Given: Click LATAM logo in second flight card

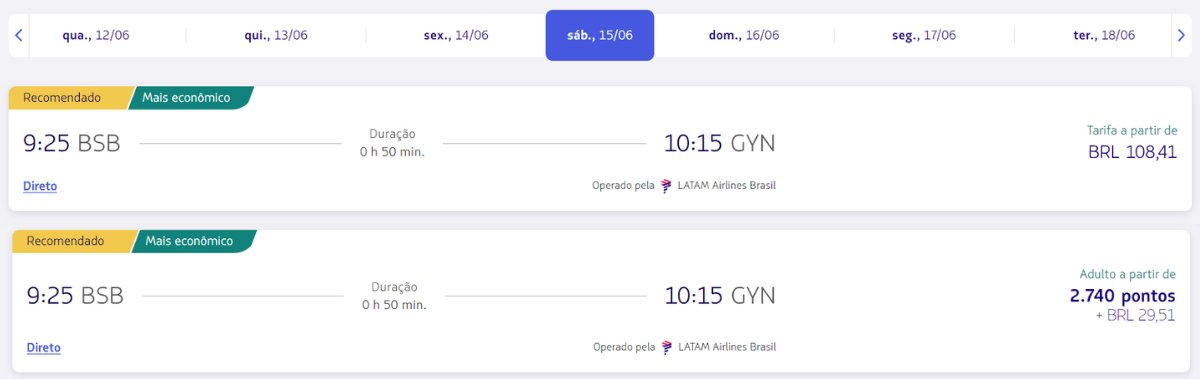Looking at the screenshot, I should click(x=667, y=347).
